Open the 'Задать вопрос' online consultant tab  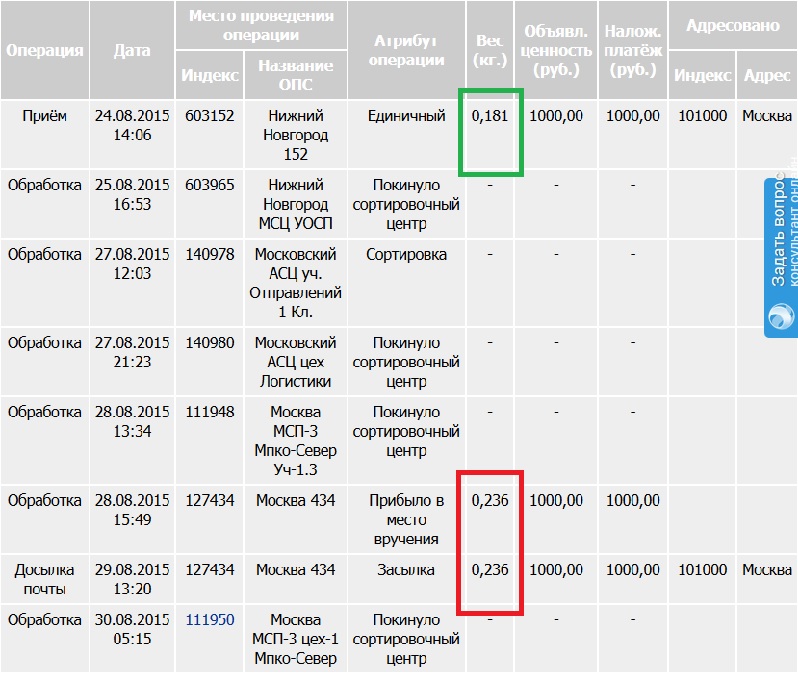pyautogui.click(x=781, y=258)
